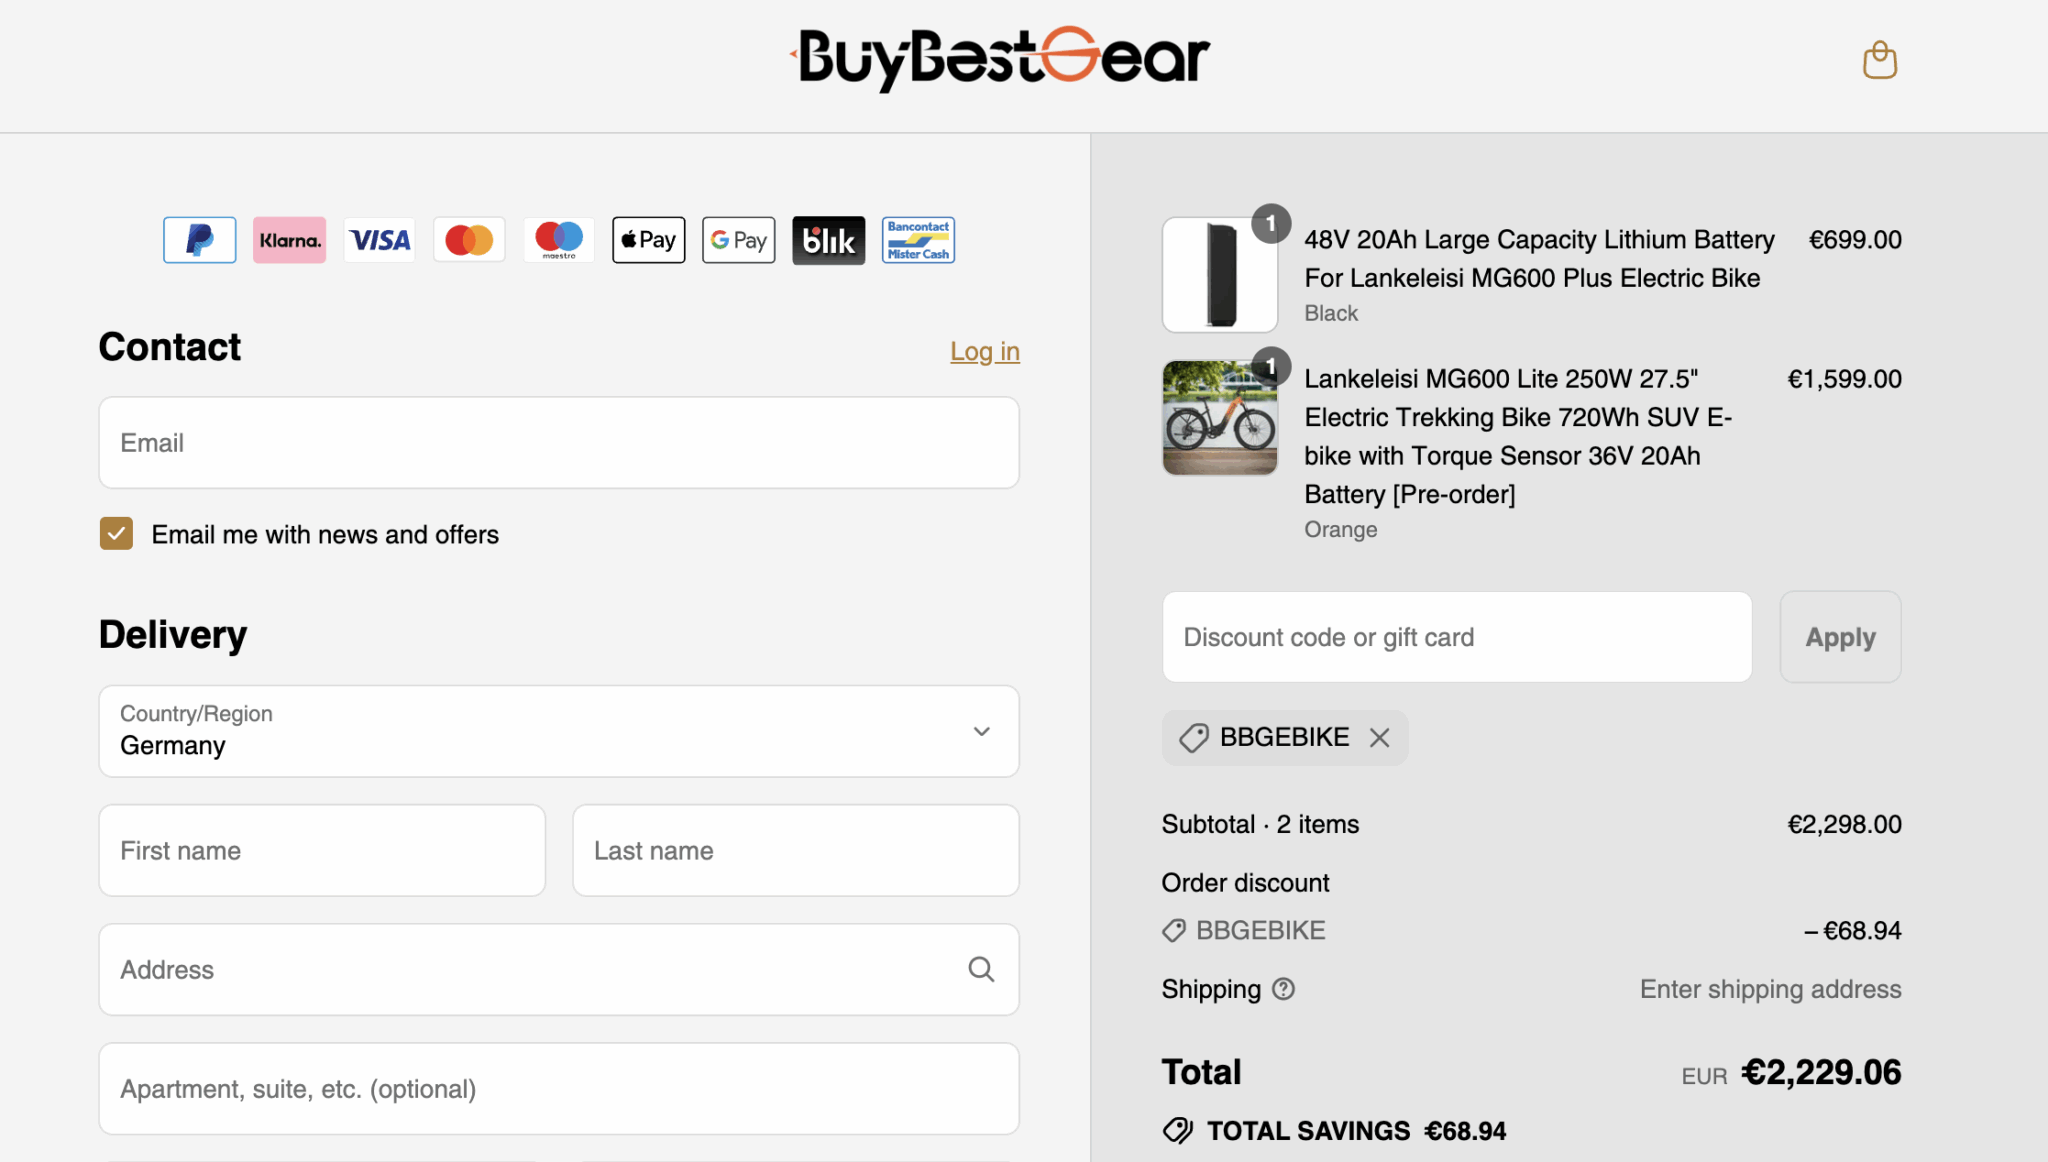Click the Lankeleisi MG600 bike thumbnail

point(1220,418)
